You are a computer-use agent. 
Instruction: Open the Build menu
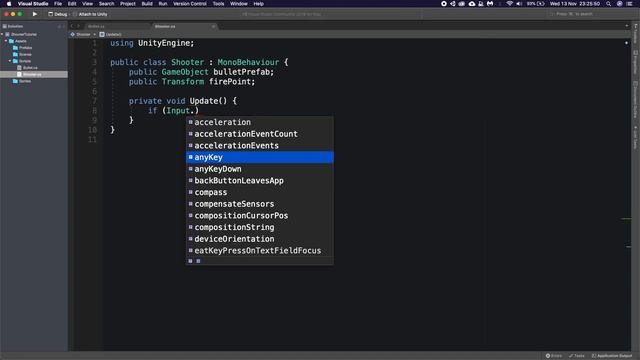pos(147,4)
